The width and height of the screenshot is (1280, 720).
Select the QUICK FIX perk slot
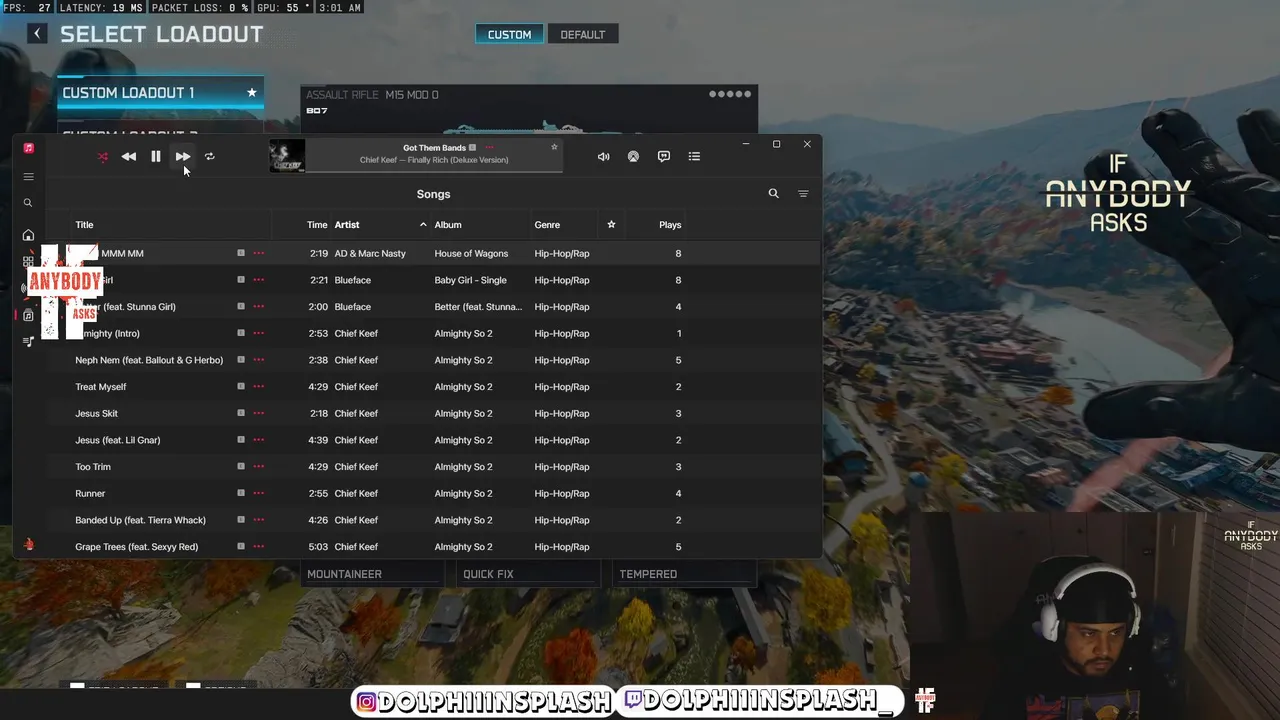(526, 574)
